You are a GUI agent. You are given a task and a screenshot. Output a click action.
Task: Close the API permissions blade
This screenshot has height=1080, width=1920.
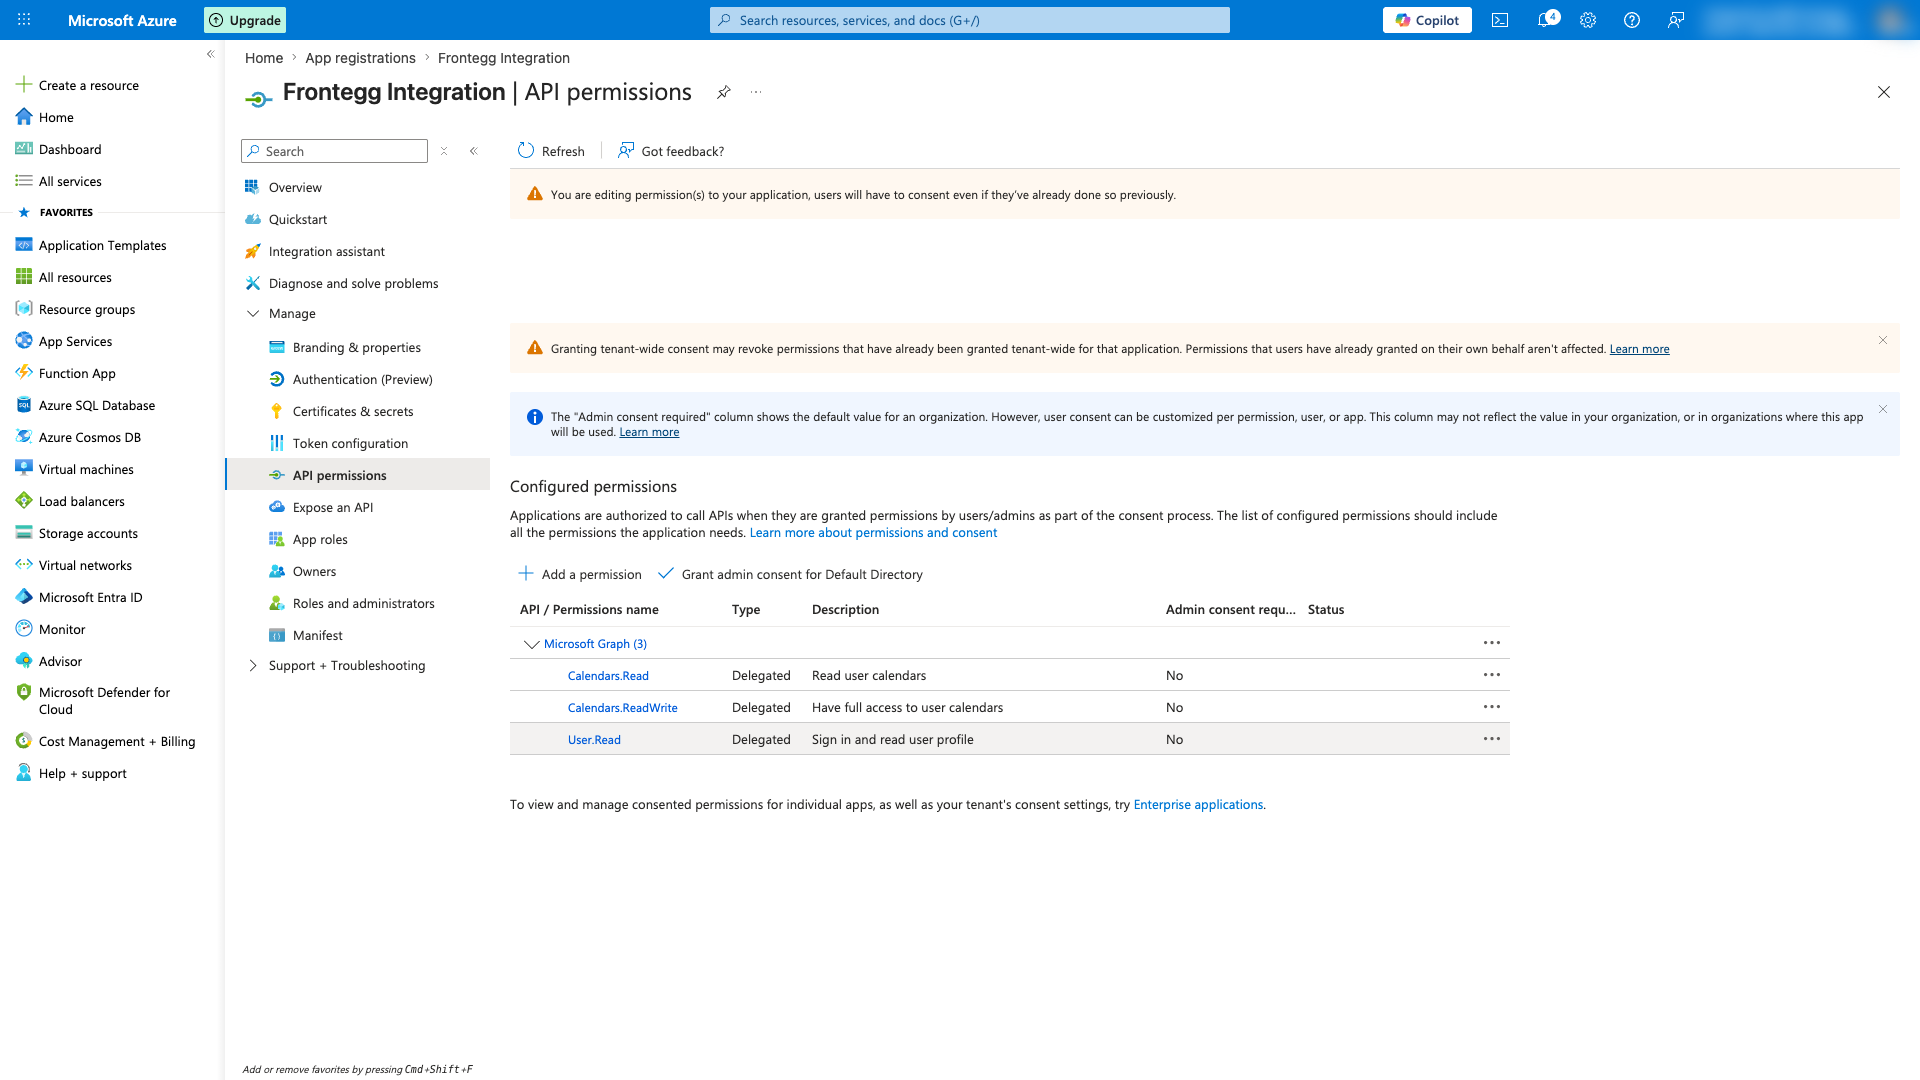[1884, 92]
